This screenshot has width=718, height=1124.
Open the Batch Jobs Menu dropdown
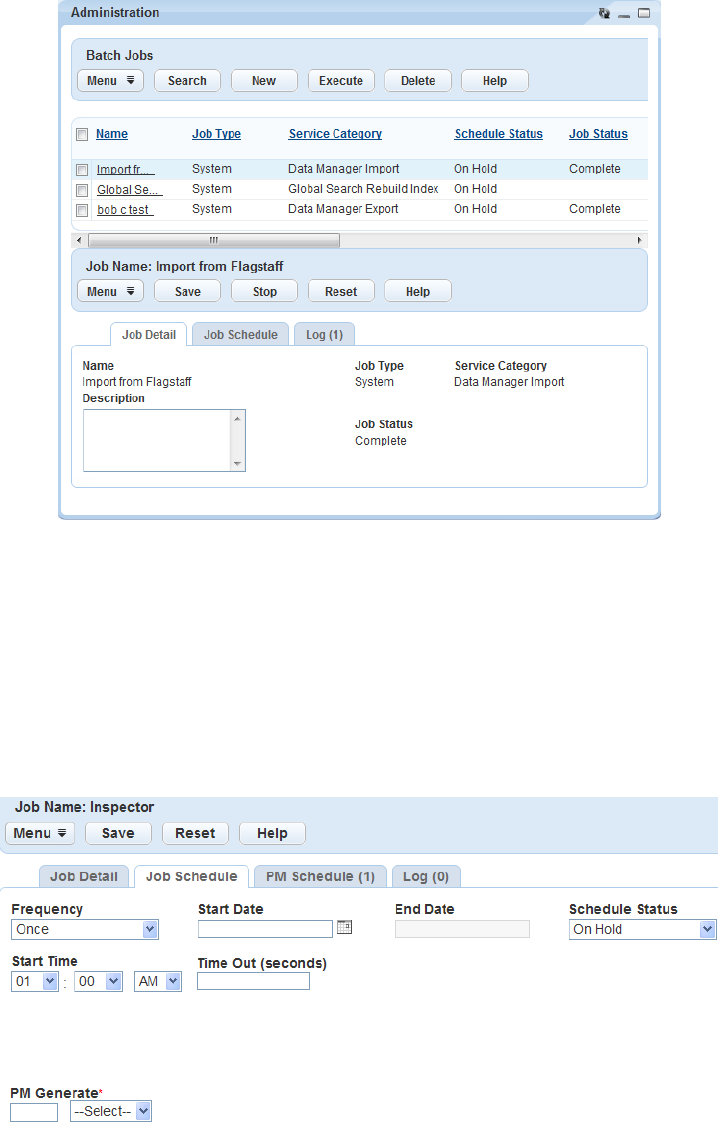[x=110, y=81]
